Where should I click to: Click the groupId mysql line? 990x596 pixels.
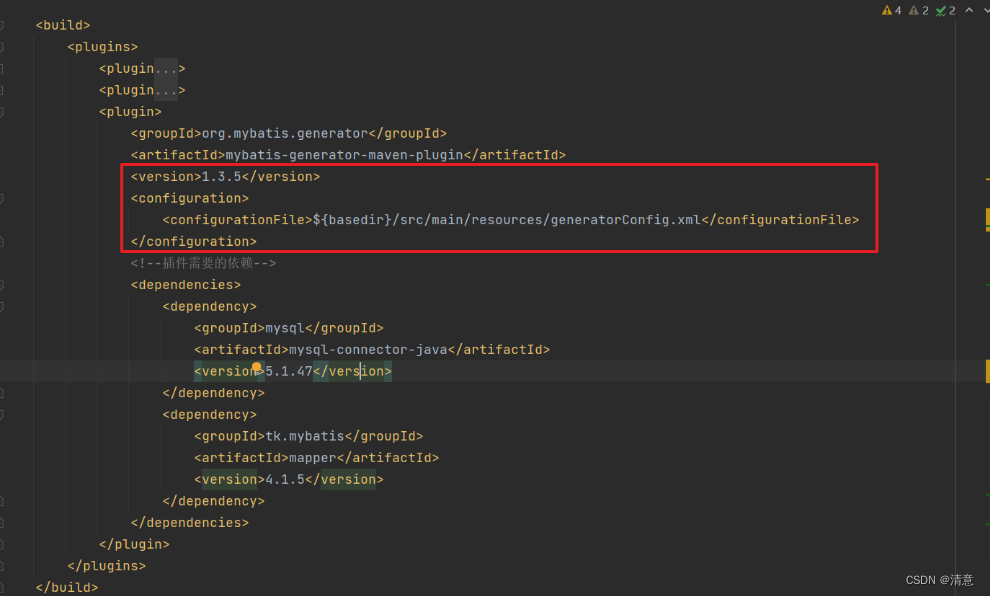coord(289,328)
